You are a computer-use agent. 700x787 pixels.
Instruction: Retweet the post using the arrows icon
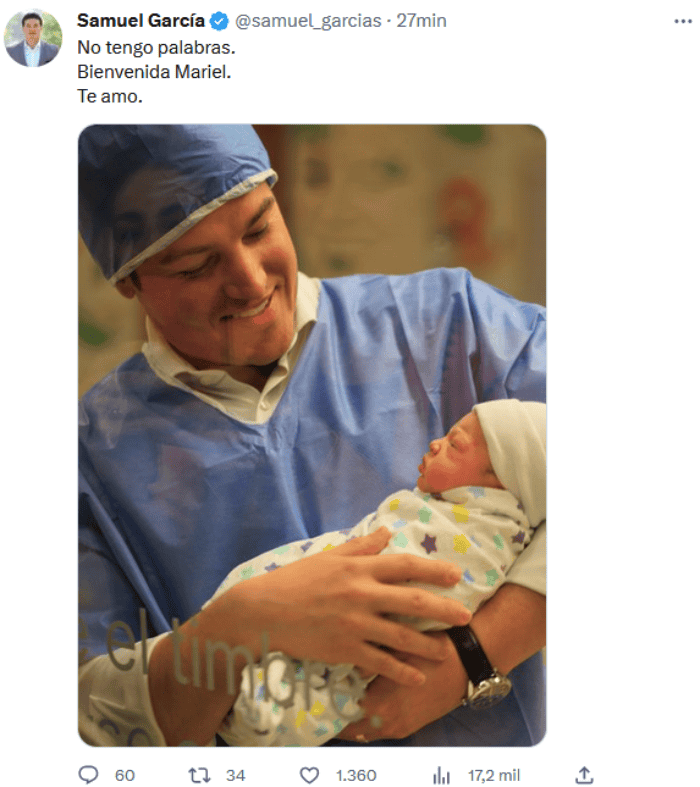[199, 775]
